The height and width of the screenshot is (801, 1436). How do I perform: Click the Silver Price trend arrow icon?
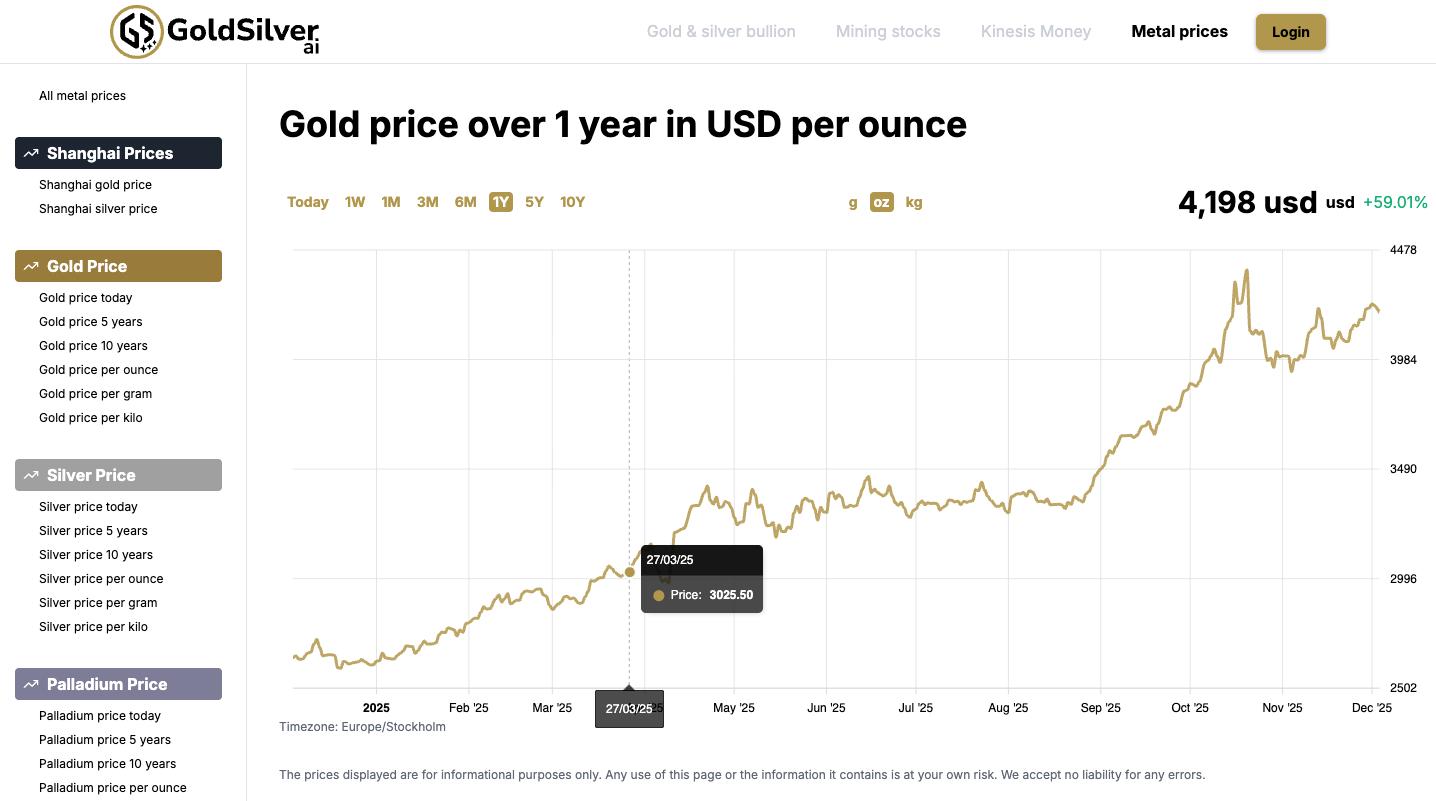tap(31, 475)
